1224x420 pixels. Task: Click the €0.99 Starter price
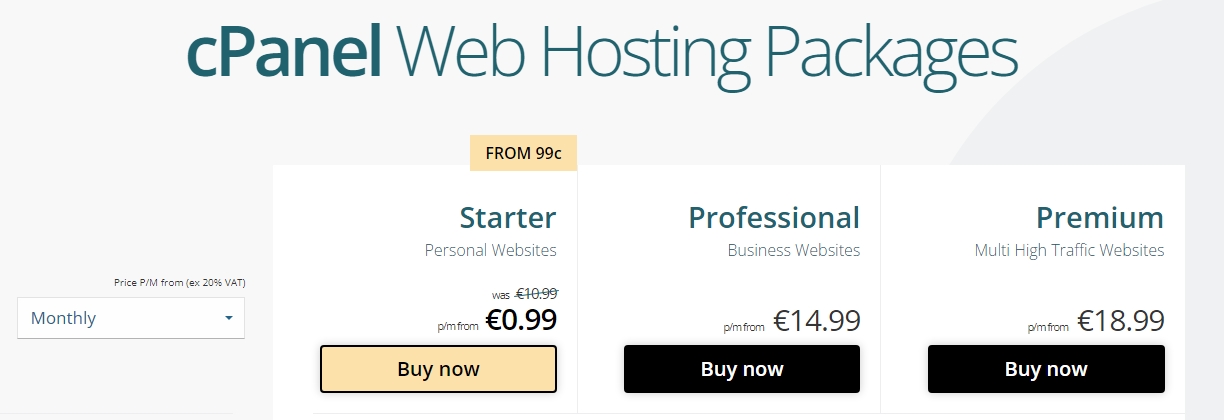(x=521, y=319)
